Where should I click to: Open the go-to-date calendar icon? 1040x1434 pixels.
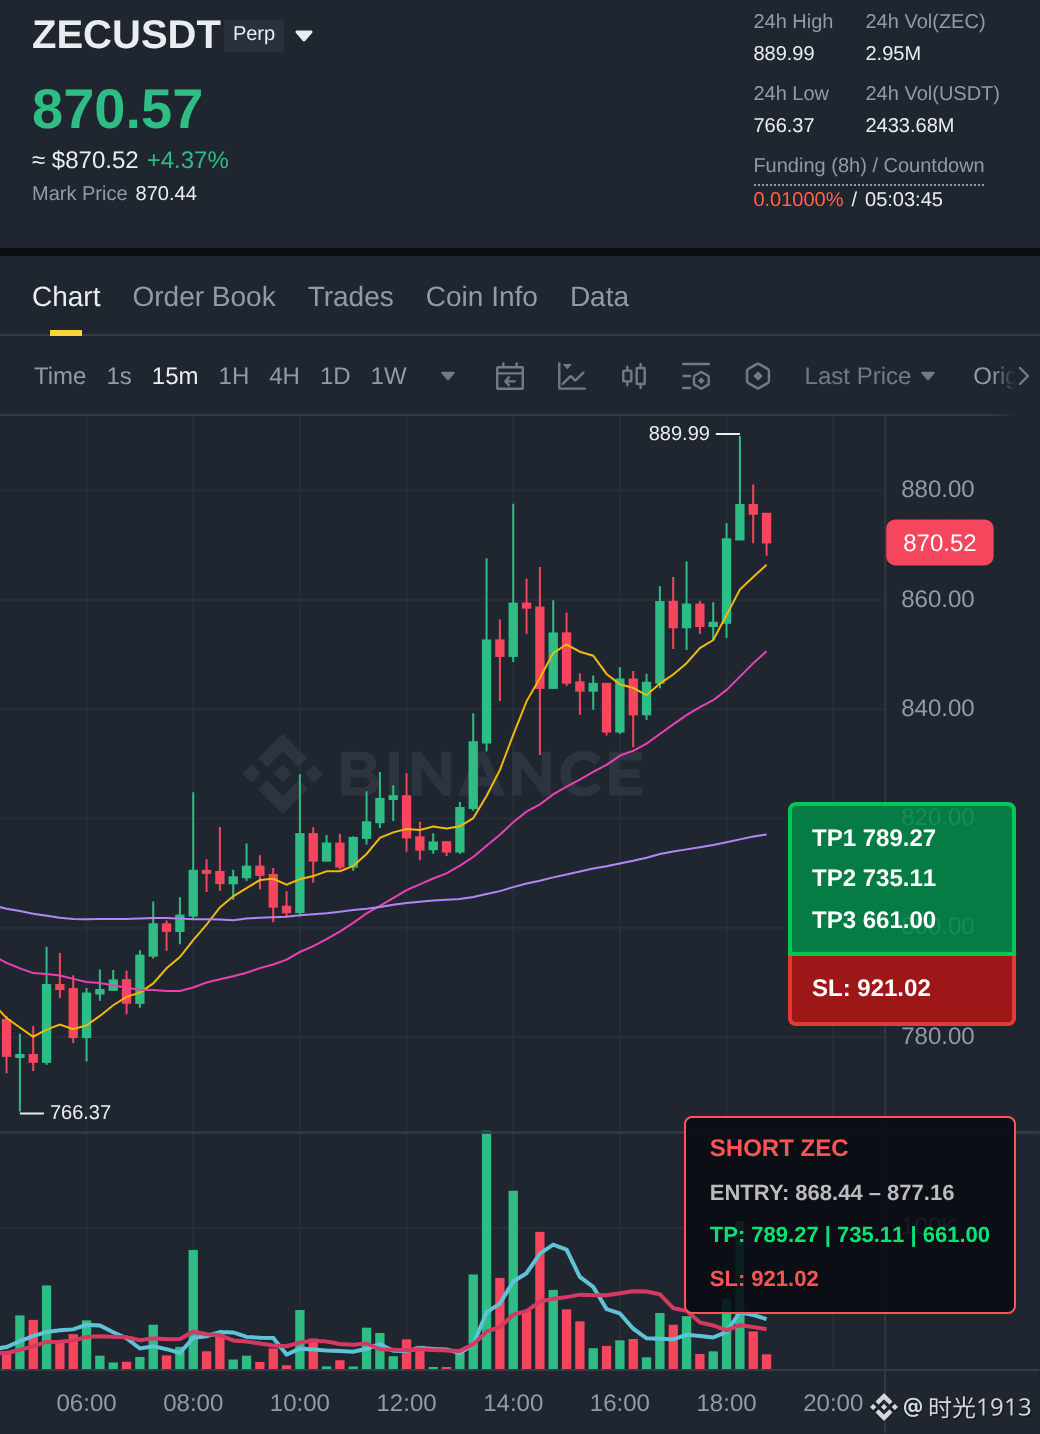pyautogui.click(x=510, y=376)
